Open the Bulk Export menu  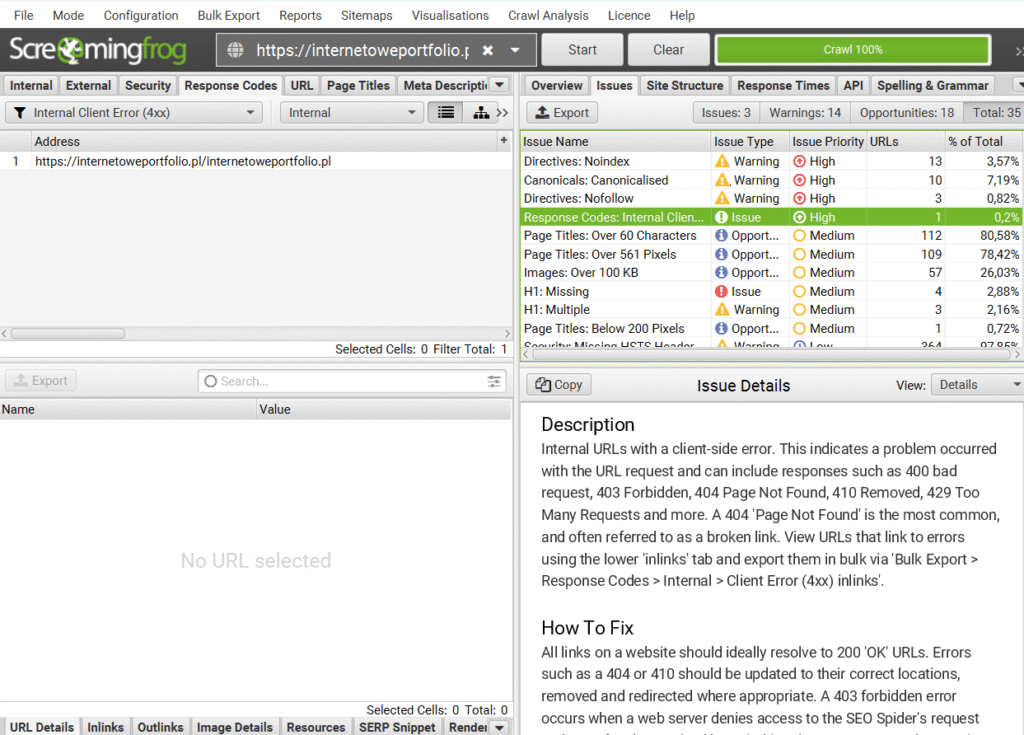tap(228, 16)
